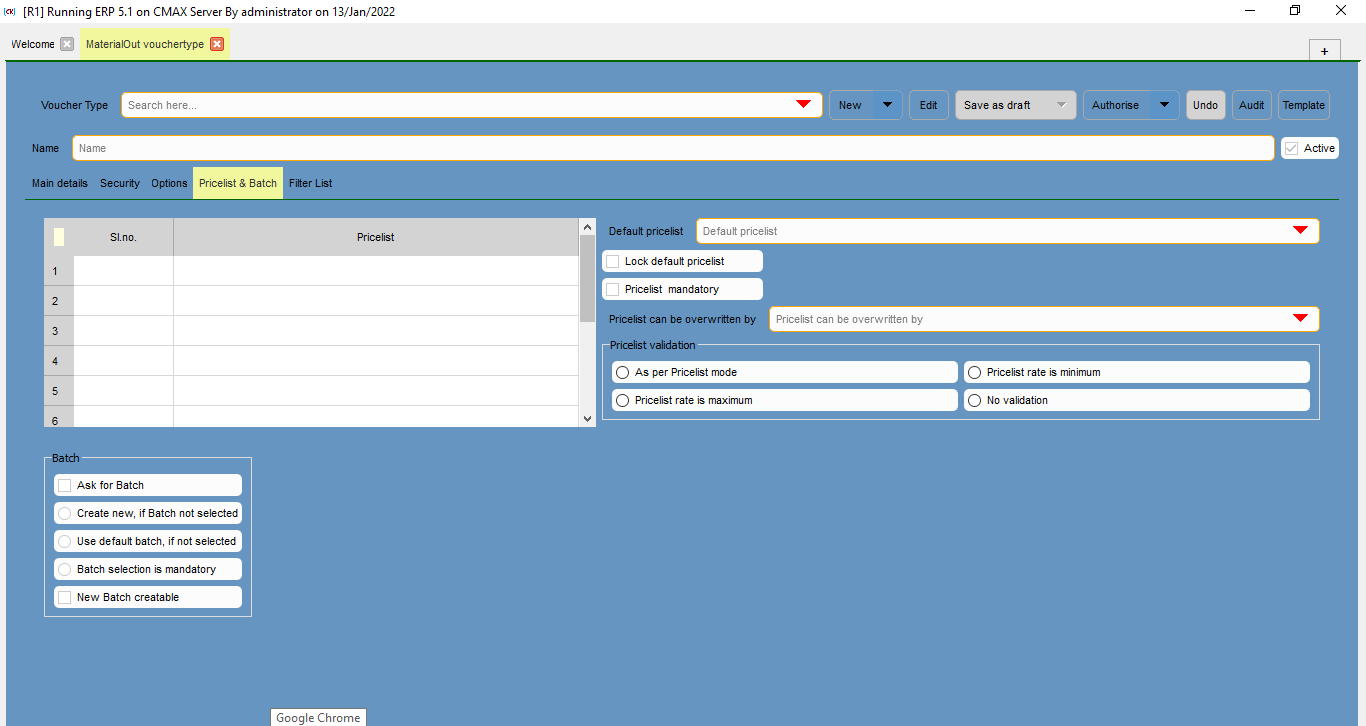The width and height of the screenshot is (1366, 726).
Task: Open the Default pricelist dropdown
Action: (x=1300, y=231)
